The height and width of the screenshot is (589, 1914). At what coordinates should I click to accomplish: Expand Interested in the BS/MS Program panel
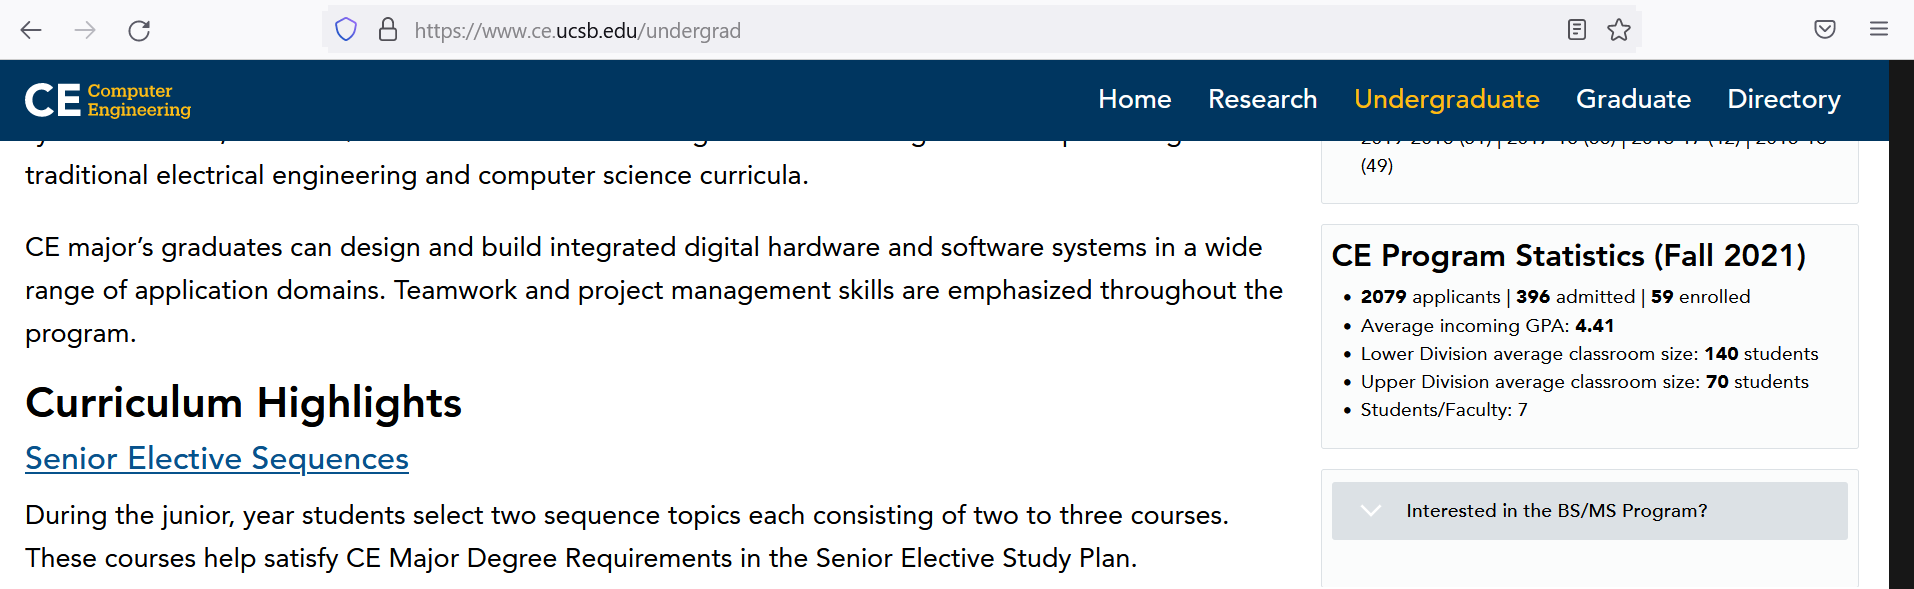(x=1556, y=511)
